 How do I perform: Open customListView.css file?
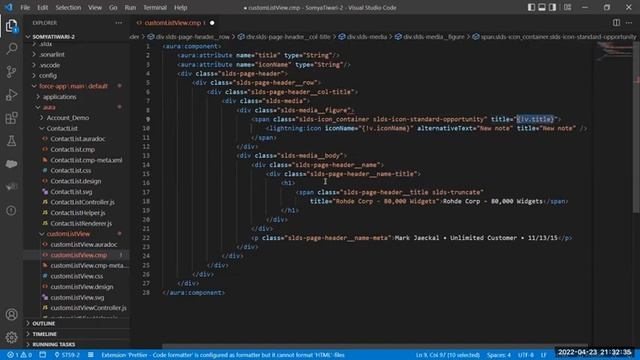click(x=77, y=276)
